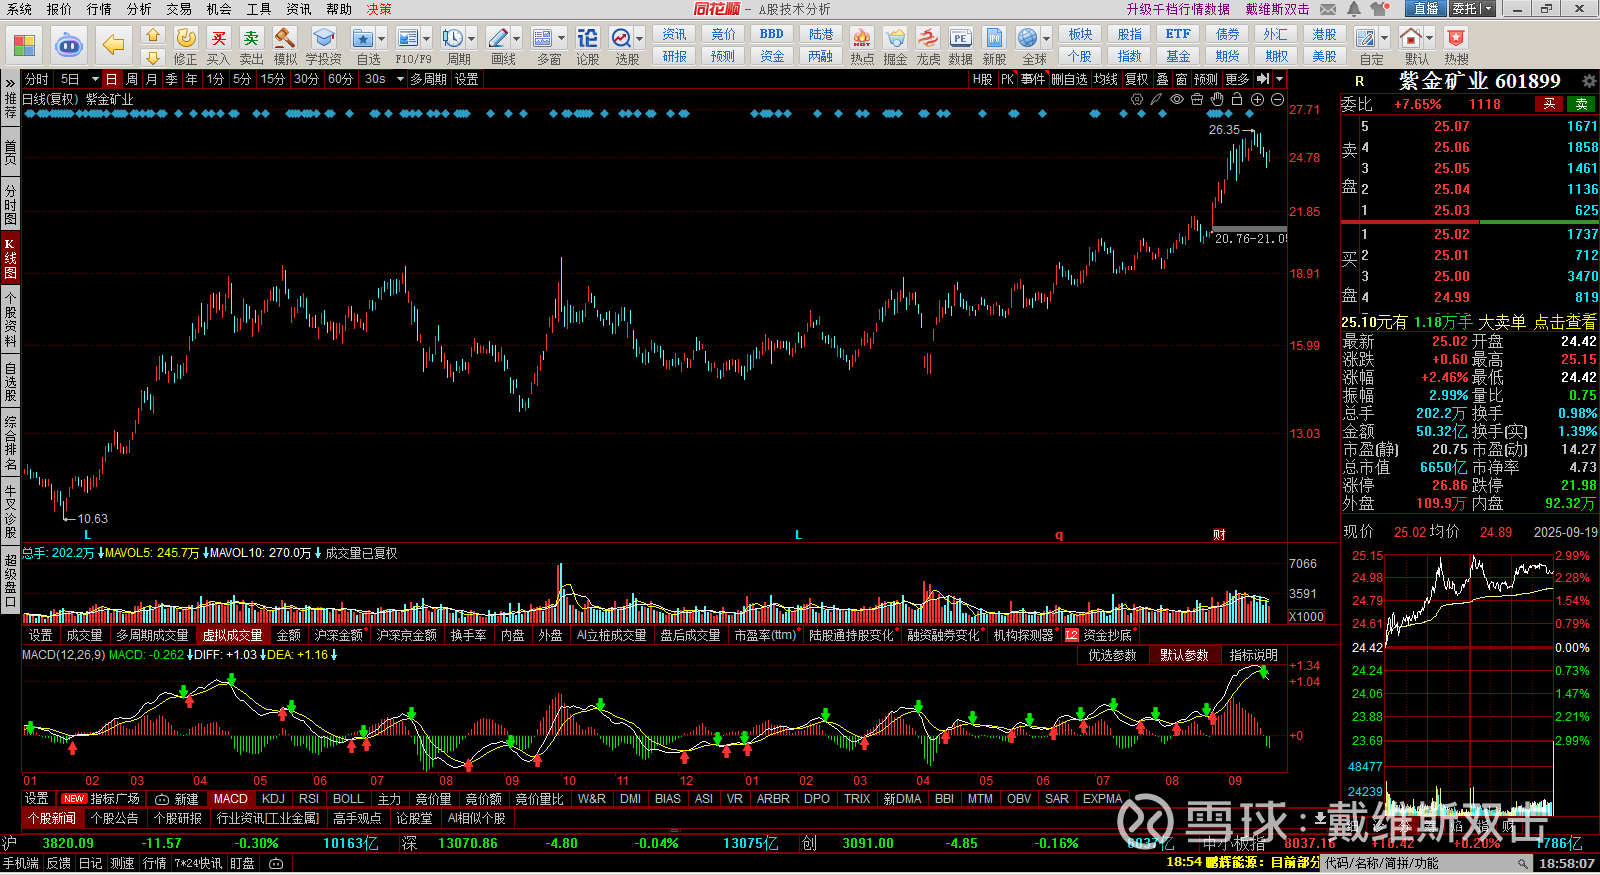
Task: Open the AI robot assistant icon
Action: coord(69,45)
